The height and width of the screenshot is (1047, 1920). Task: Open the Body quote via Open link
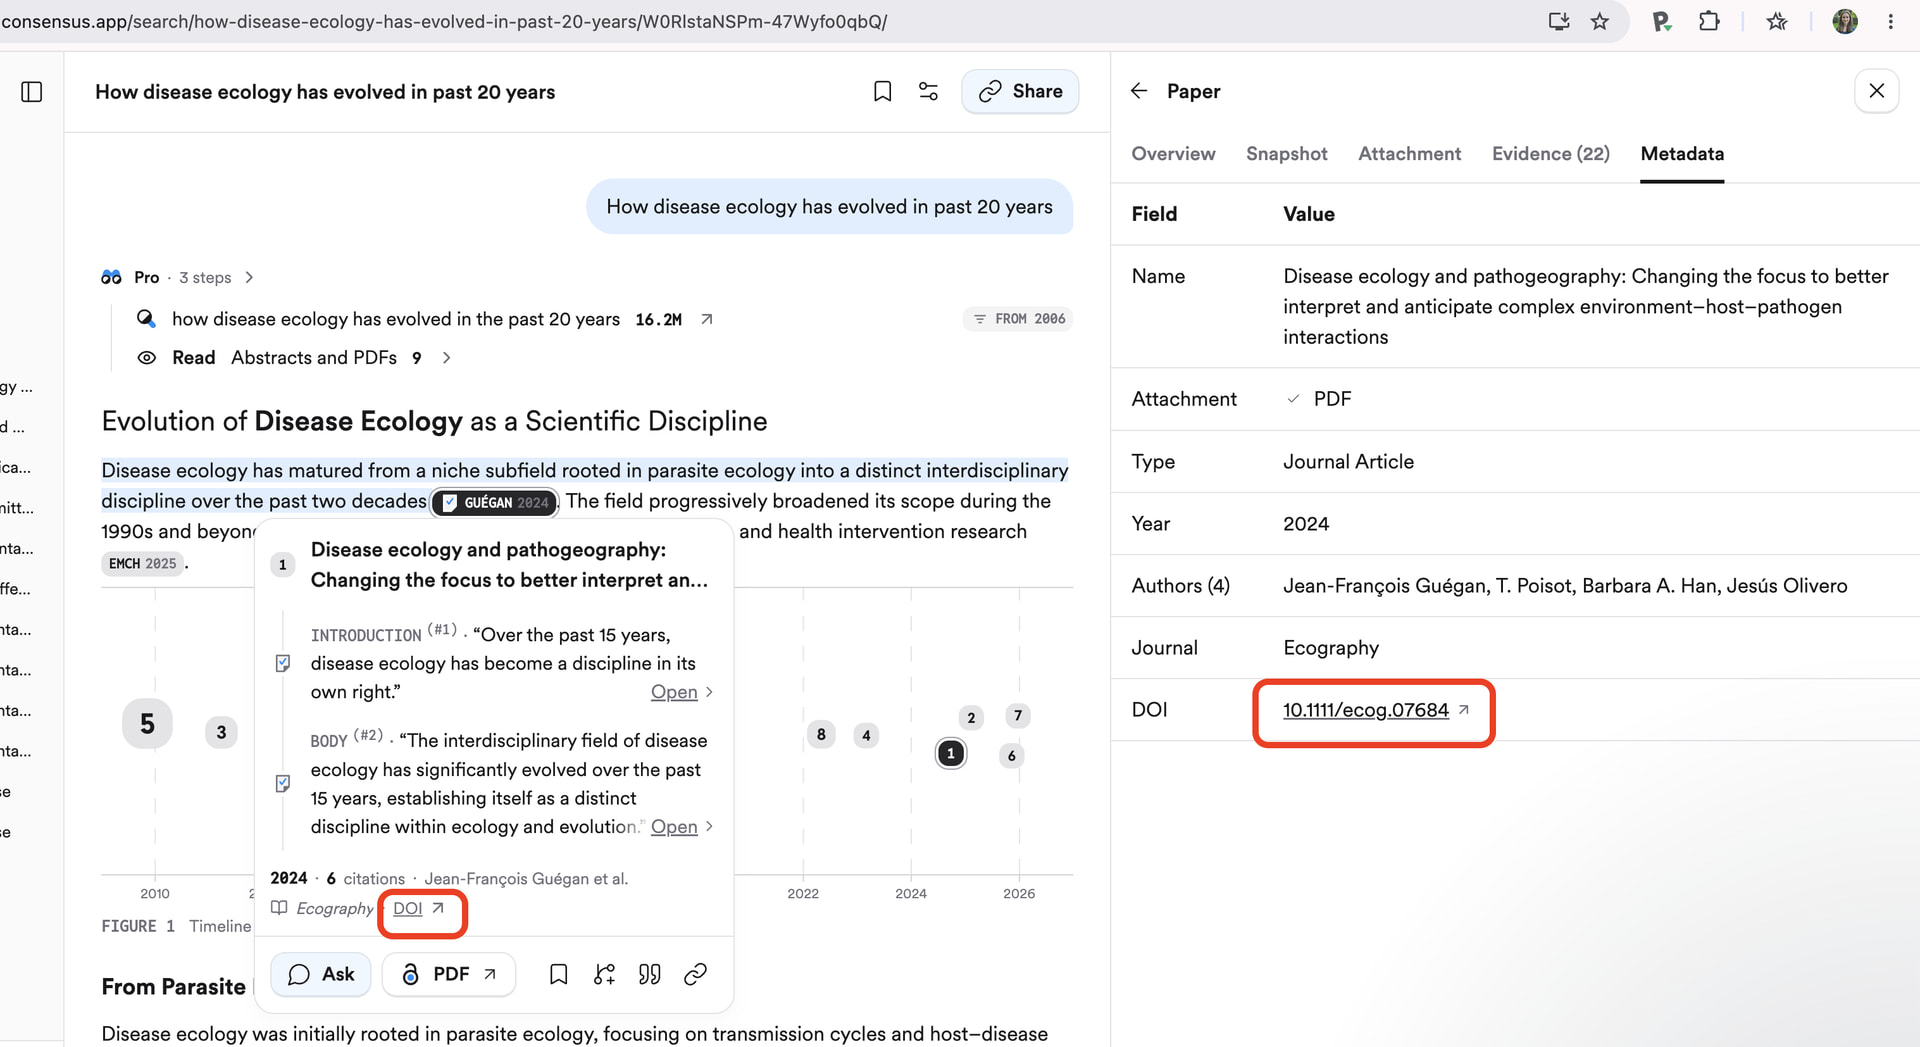674,827
